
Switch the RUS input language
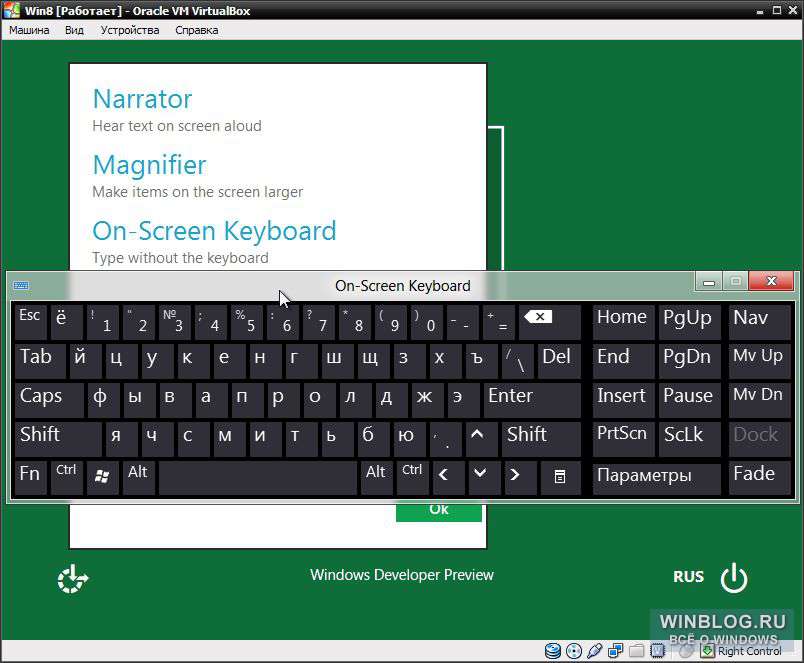pos(688,577)
